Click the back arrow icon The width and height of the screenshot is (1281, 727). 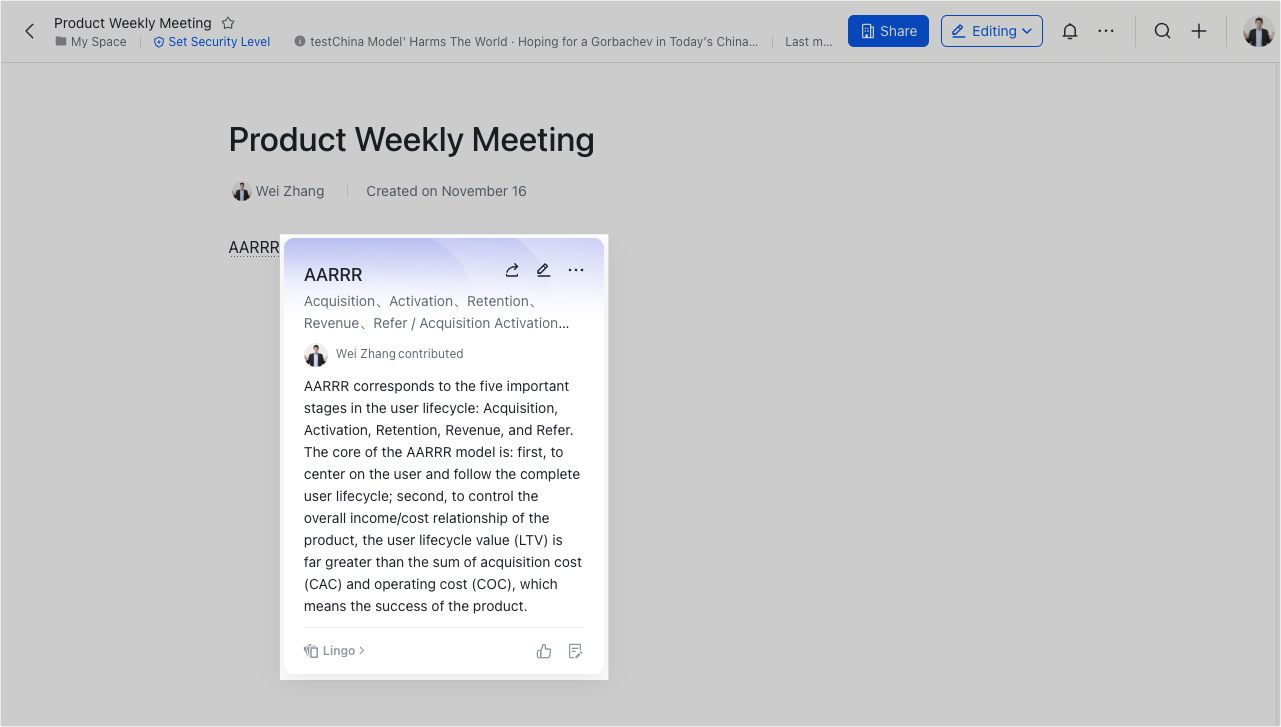click(x=29, y=31)
